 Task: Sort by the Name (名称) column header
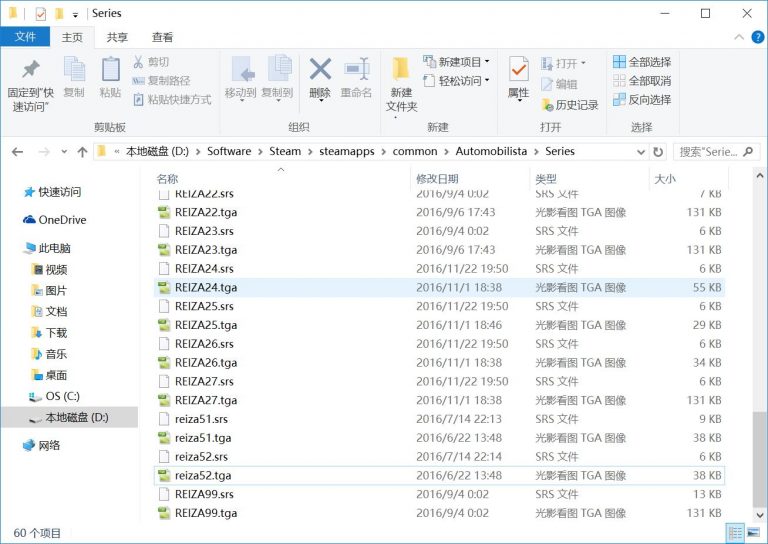point(280,178)
